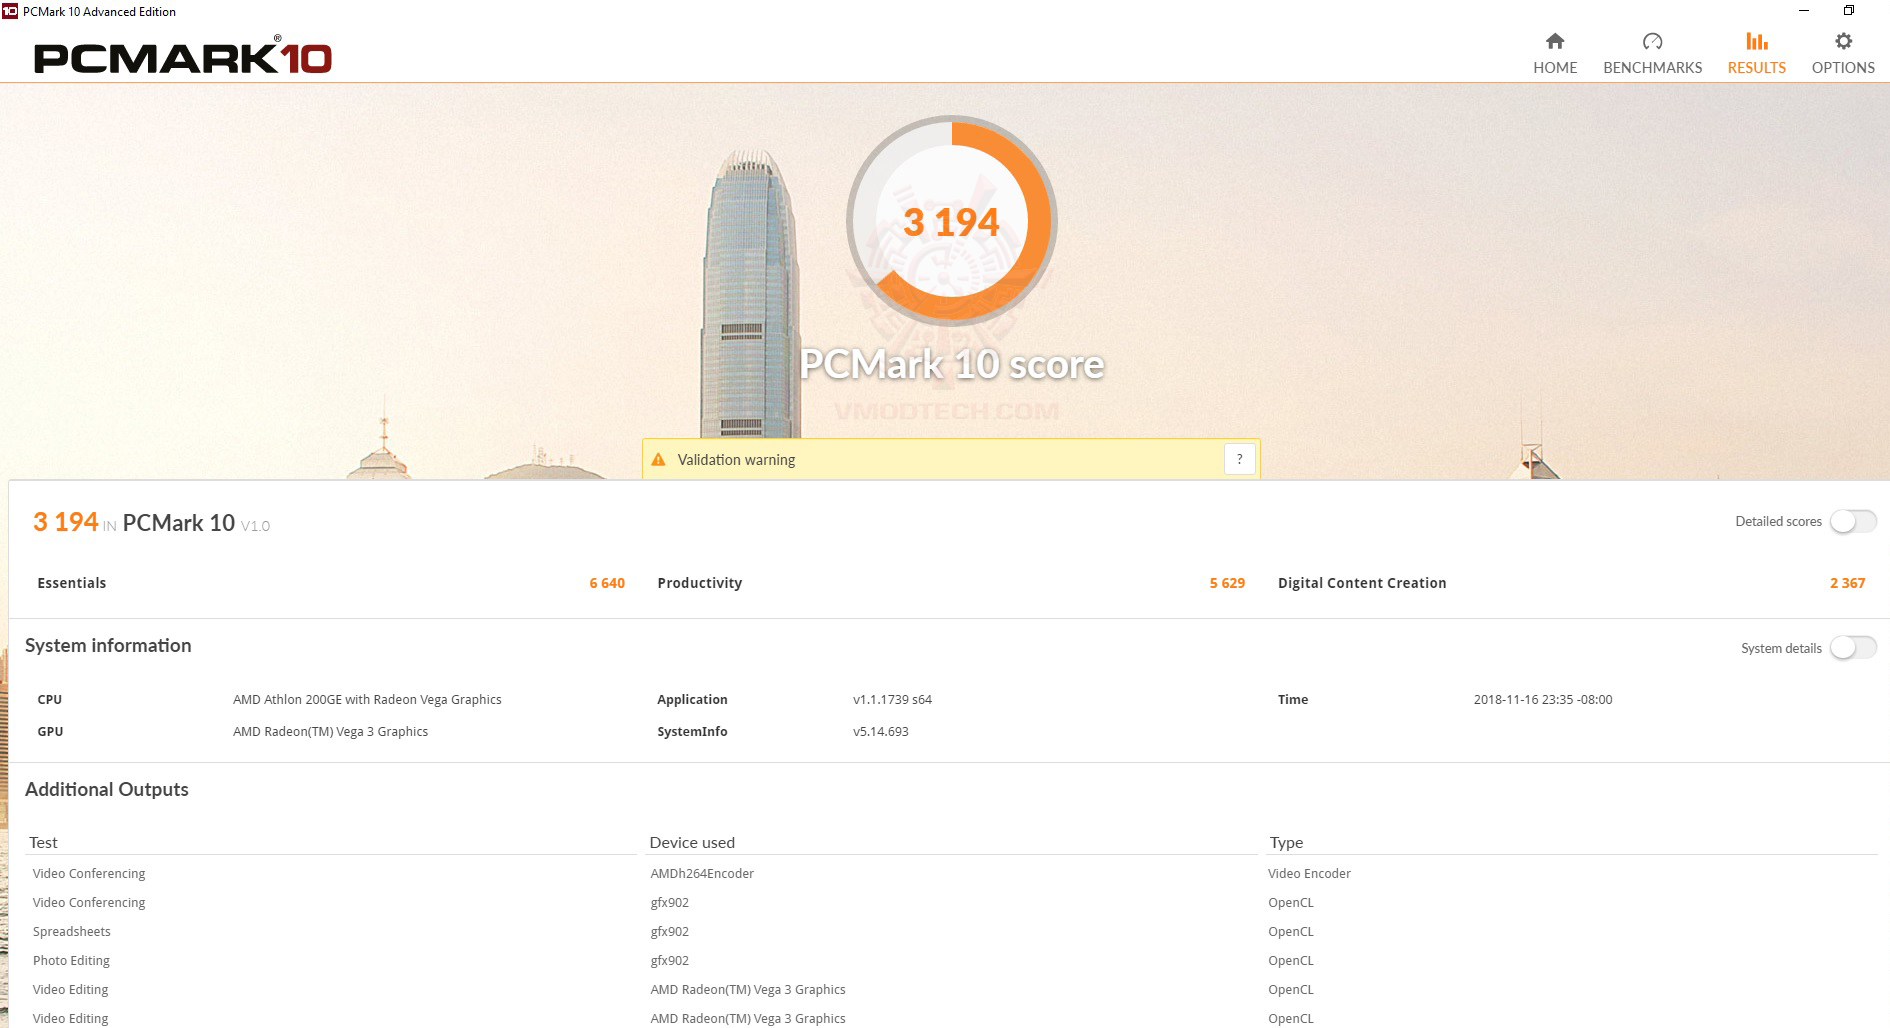The height and width of the screenshot is (1028, 1890).
Task: Click the Video Encoder type cell
Action: tap(1309, 874)
